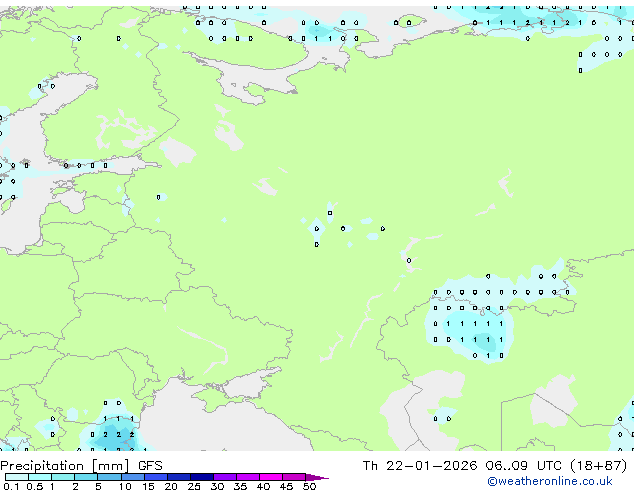Image resolution: width=634 pixels, height=490 pixels.
Task: Click the '0.1' legend label
Action: tap(11, 486)
